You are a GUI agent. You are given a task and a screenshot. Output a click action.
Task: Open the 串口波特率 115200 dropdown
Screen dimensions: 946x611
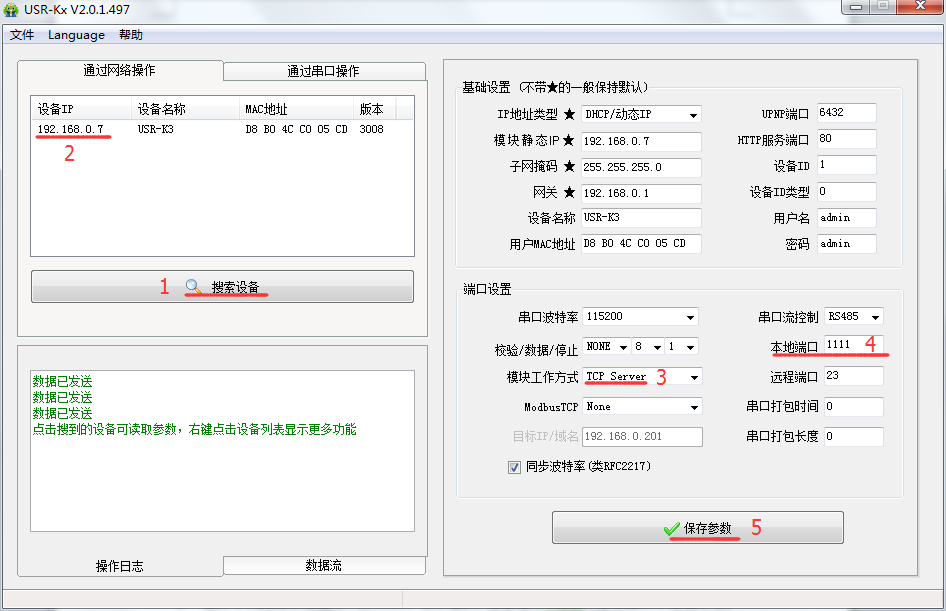point(690,317)
